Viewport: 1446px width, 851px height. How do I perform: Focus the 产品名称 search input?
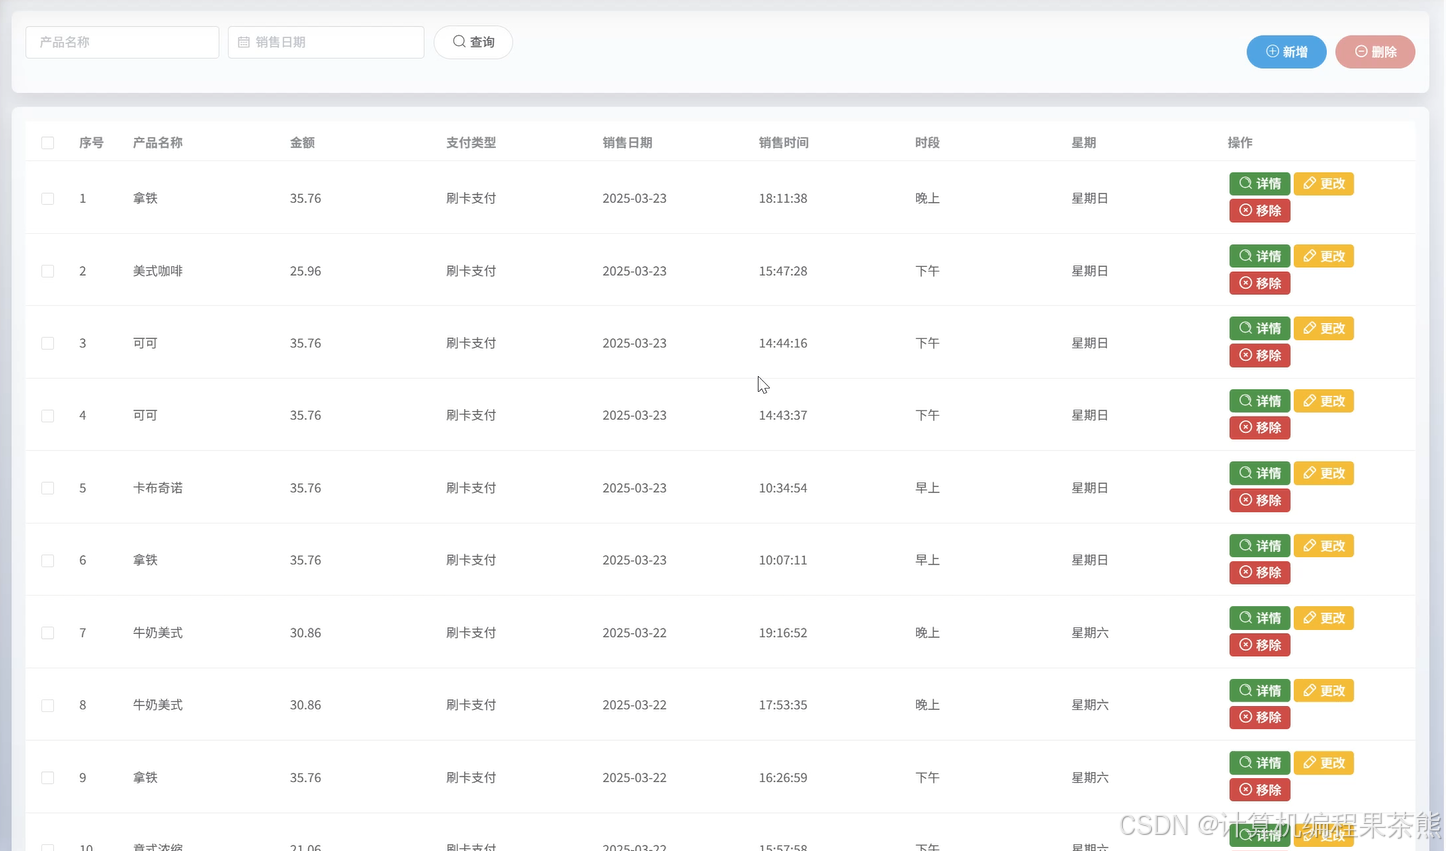click(x=122, y=42)
